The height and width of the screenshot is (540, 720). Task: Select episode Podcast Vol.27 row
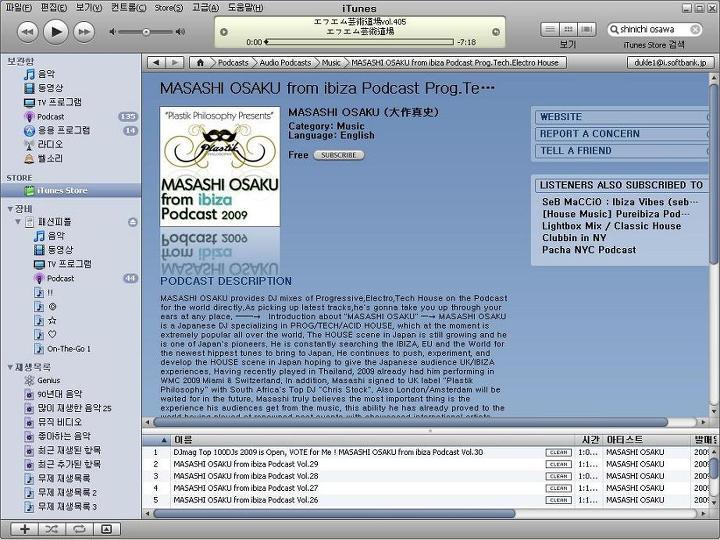point(425,488)
